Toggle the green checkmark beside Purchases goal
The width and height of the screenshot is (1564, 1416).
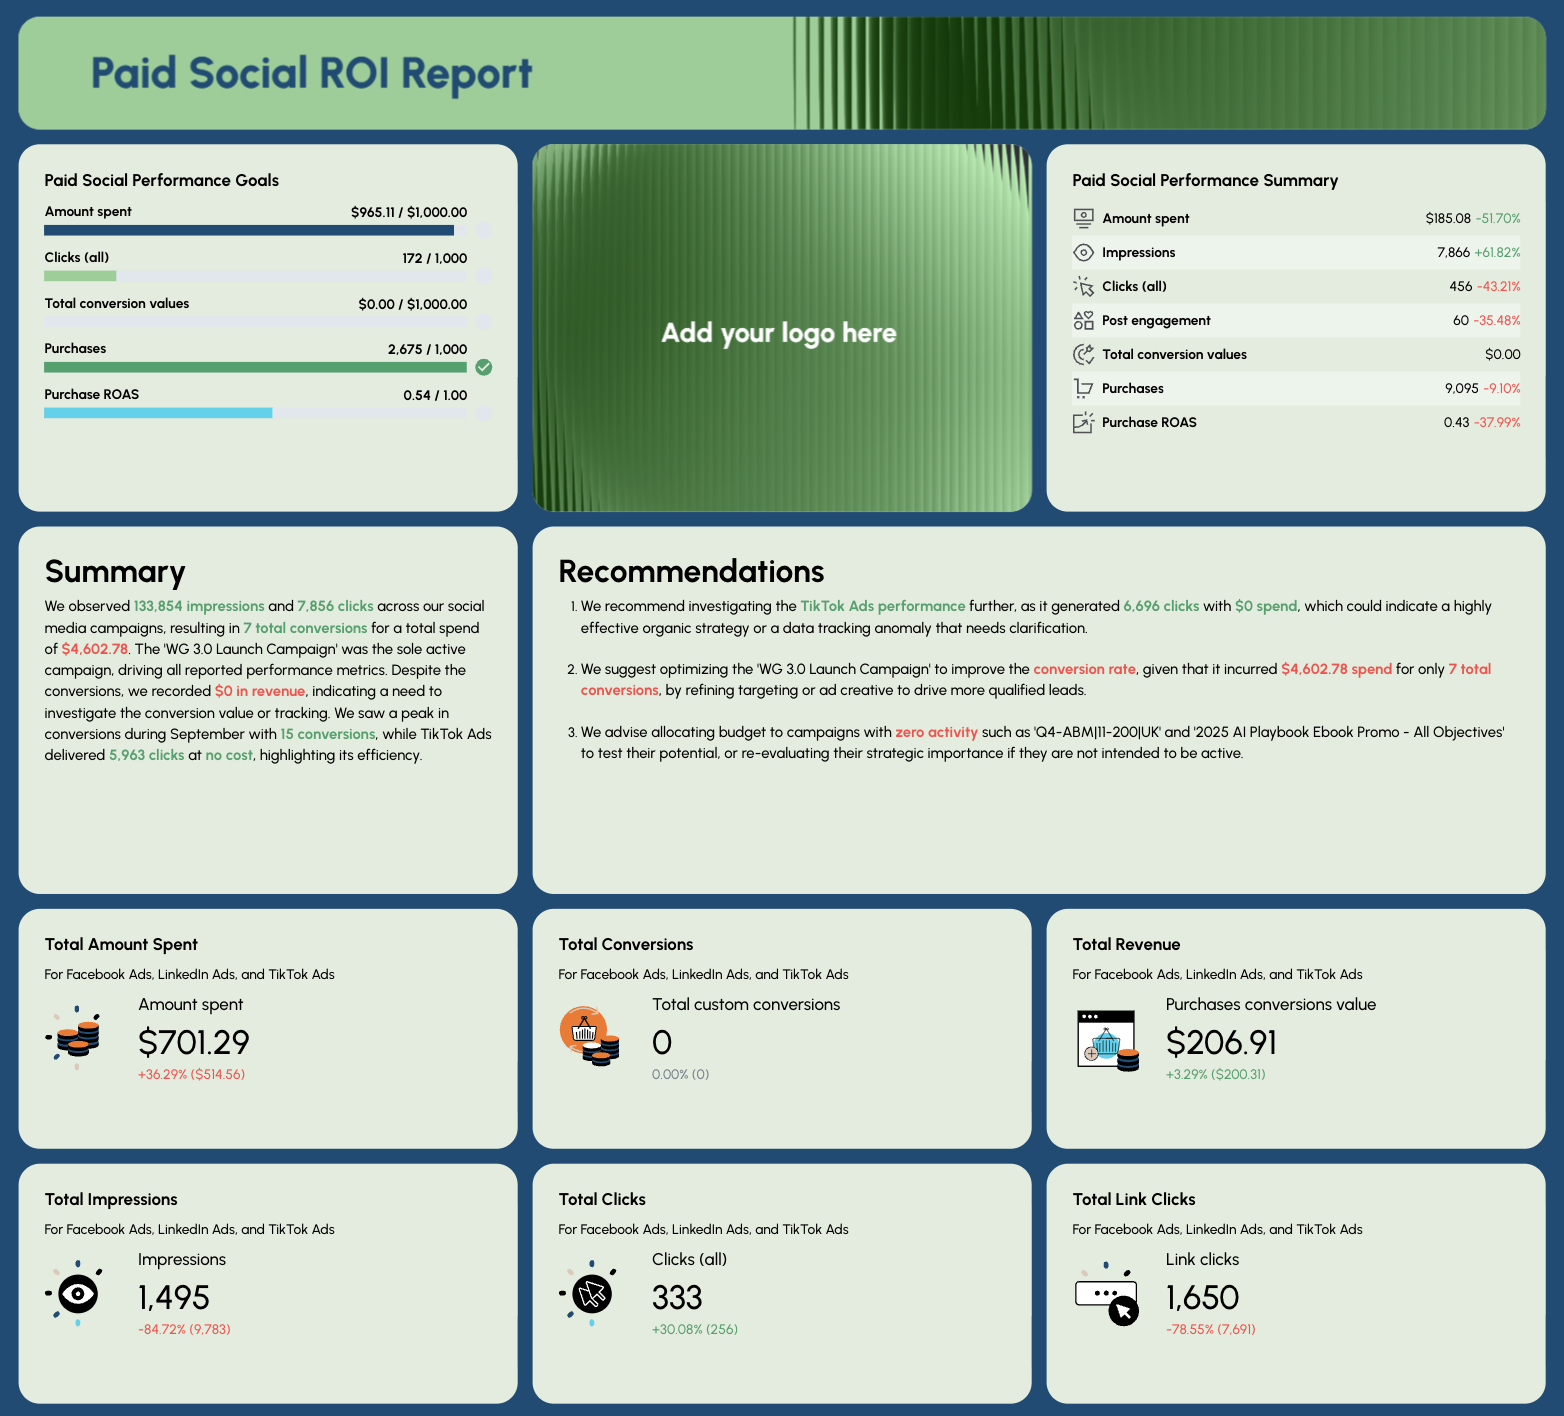(x=484, y=367)
